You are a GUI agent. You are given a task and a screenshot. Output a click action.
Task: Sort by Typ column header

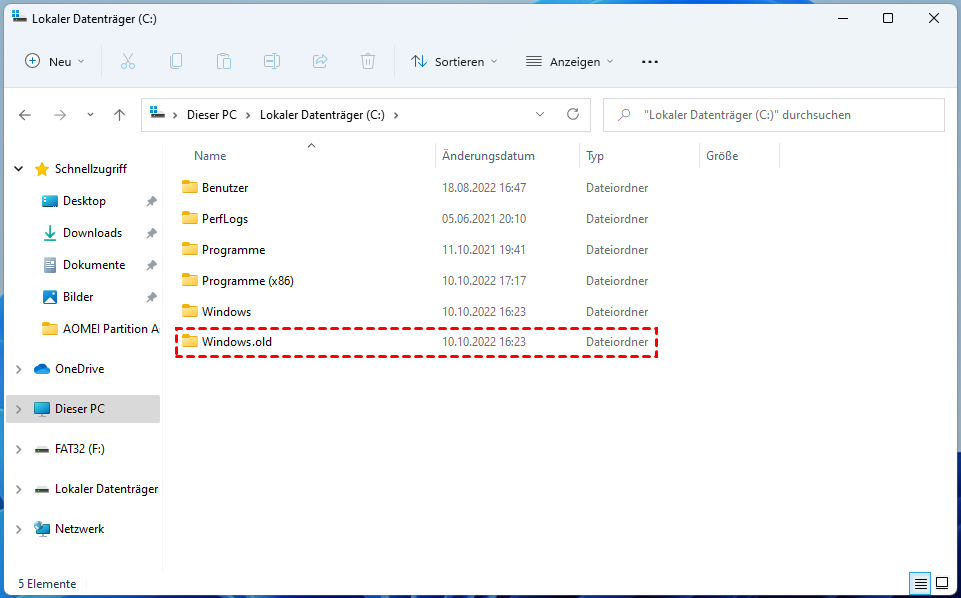pos(595,156)
